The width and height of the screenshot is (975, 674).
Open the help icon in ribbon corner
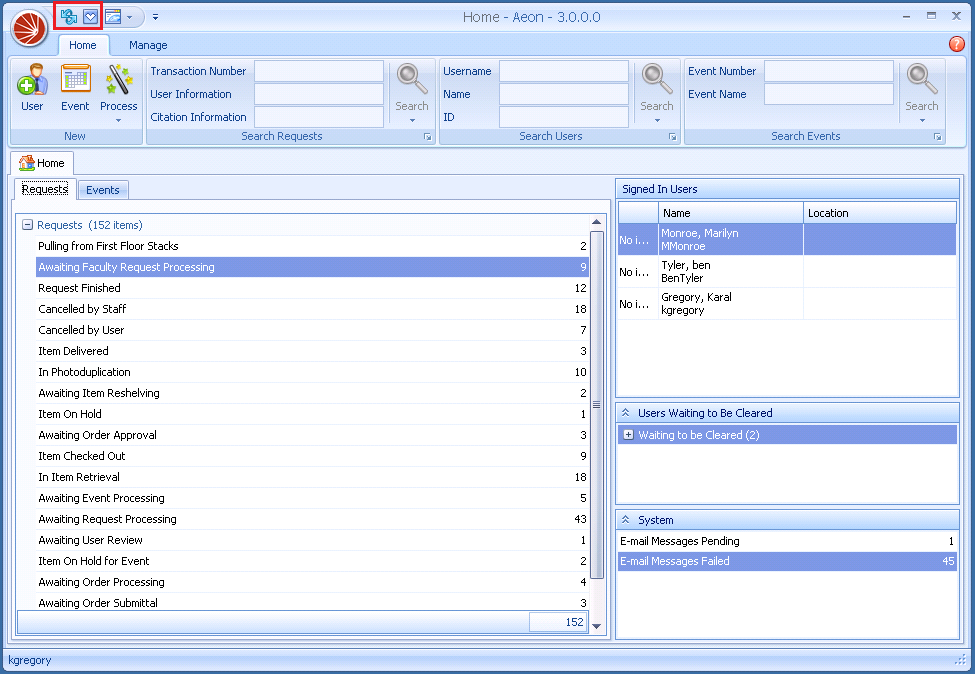956,44
